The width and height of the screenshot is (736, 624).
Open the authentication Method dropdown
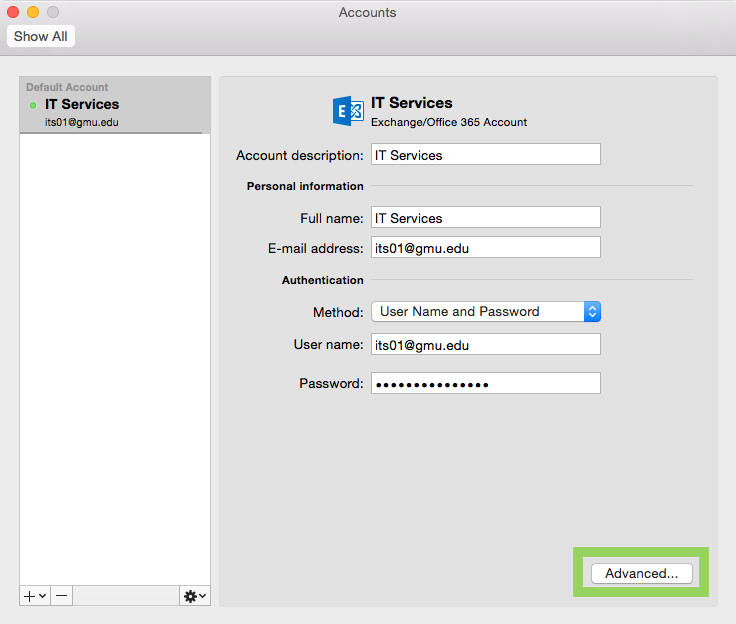485,312
